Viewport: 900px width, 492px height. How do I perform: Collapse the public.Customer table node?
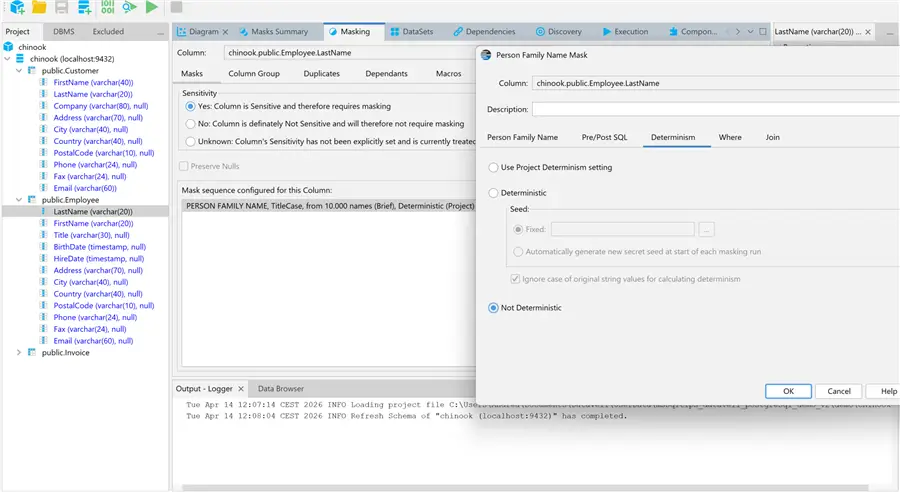pos(19,71)
